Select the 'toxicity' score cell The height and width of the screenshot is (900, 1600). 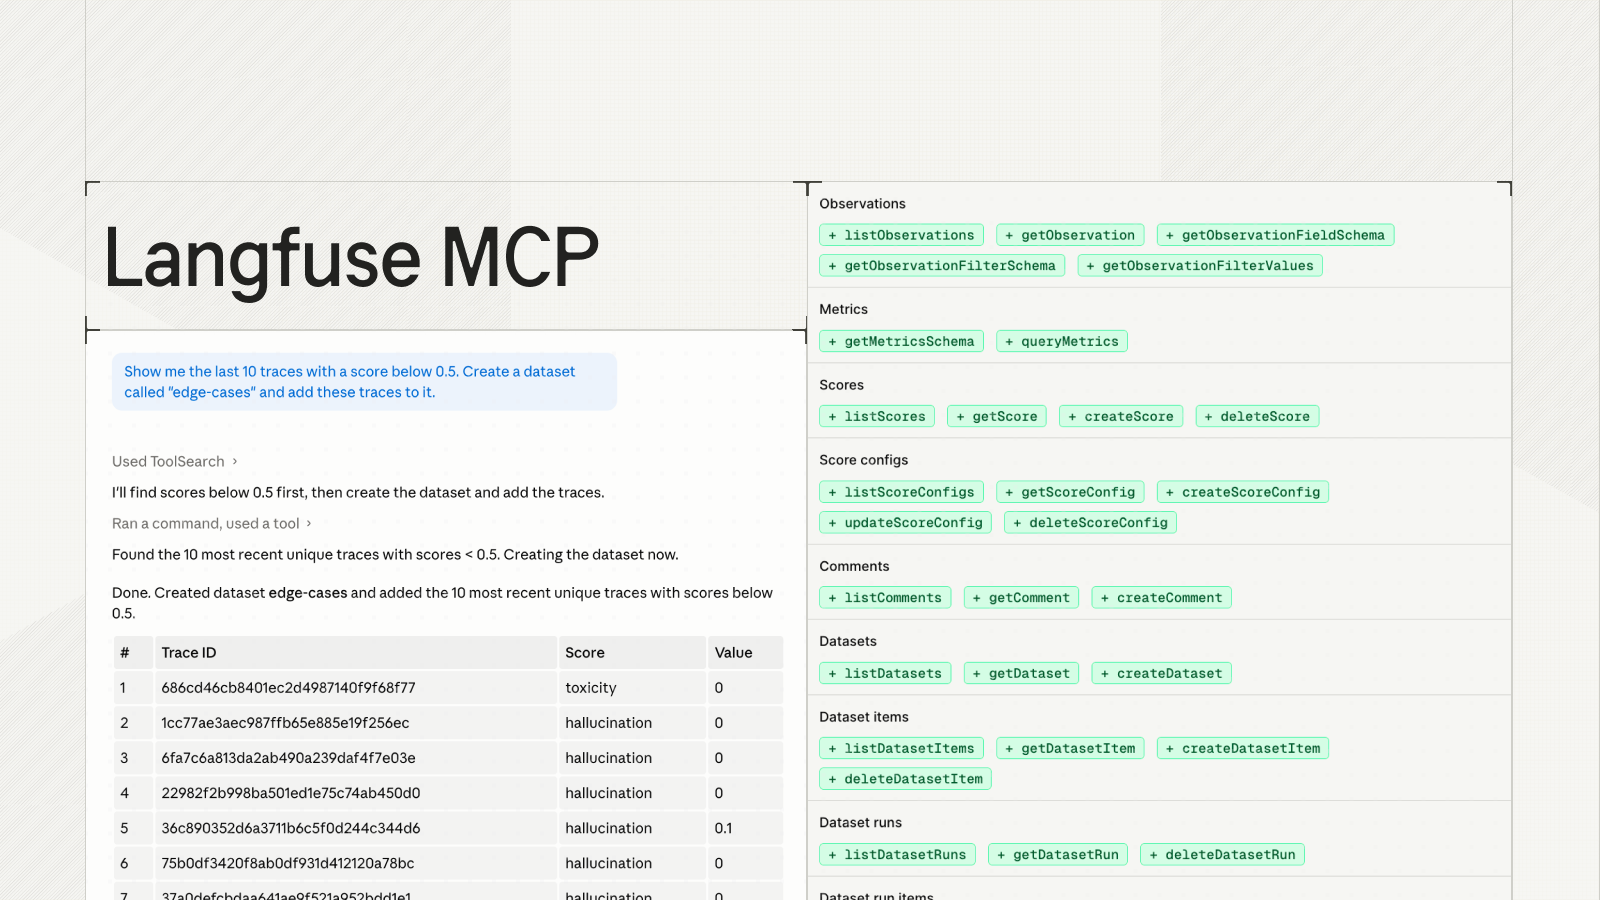[631, 688]
